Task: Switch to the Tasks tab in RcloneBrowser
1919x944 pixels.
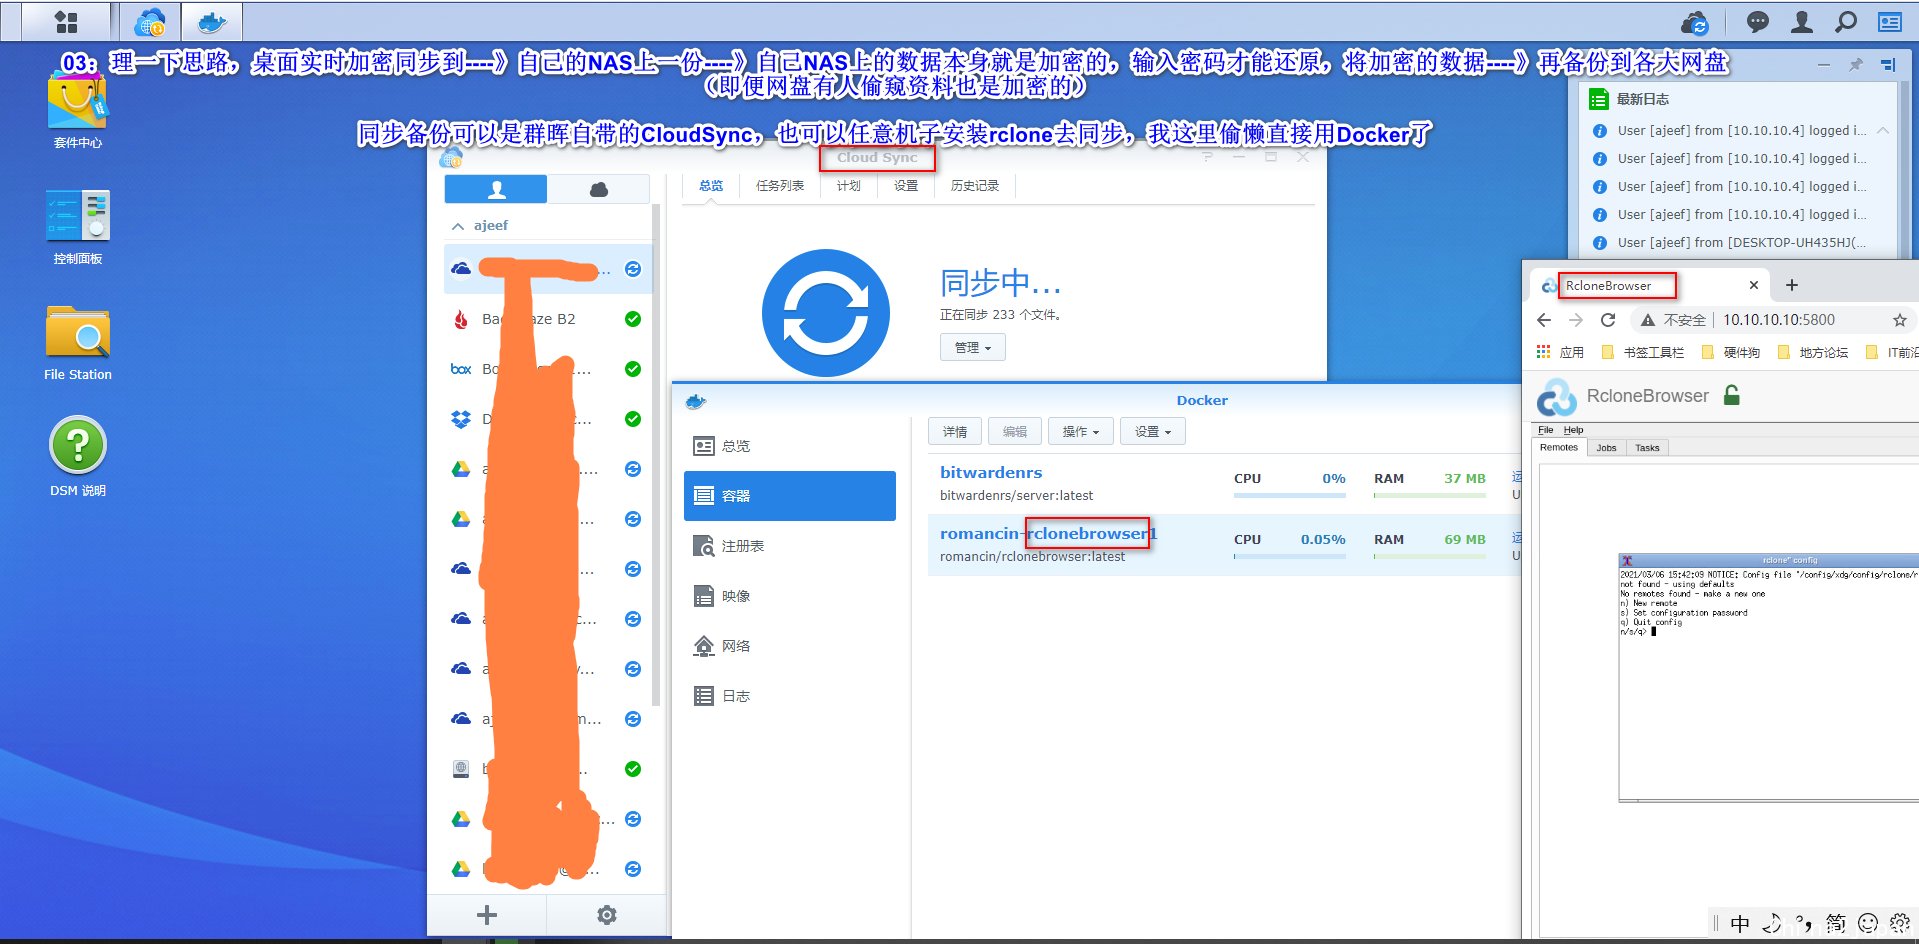Action: [1647, 448]
